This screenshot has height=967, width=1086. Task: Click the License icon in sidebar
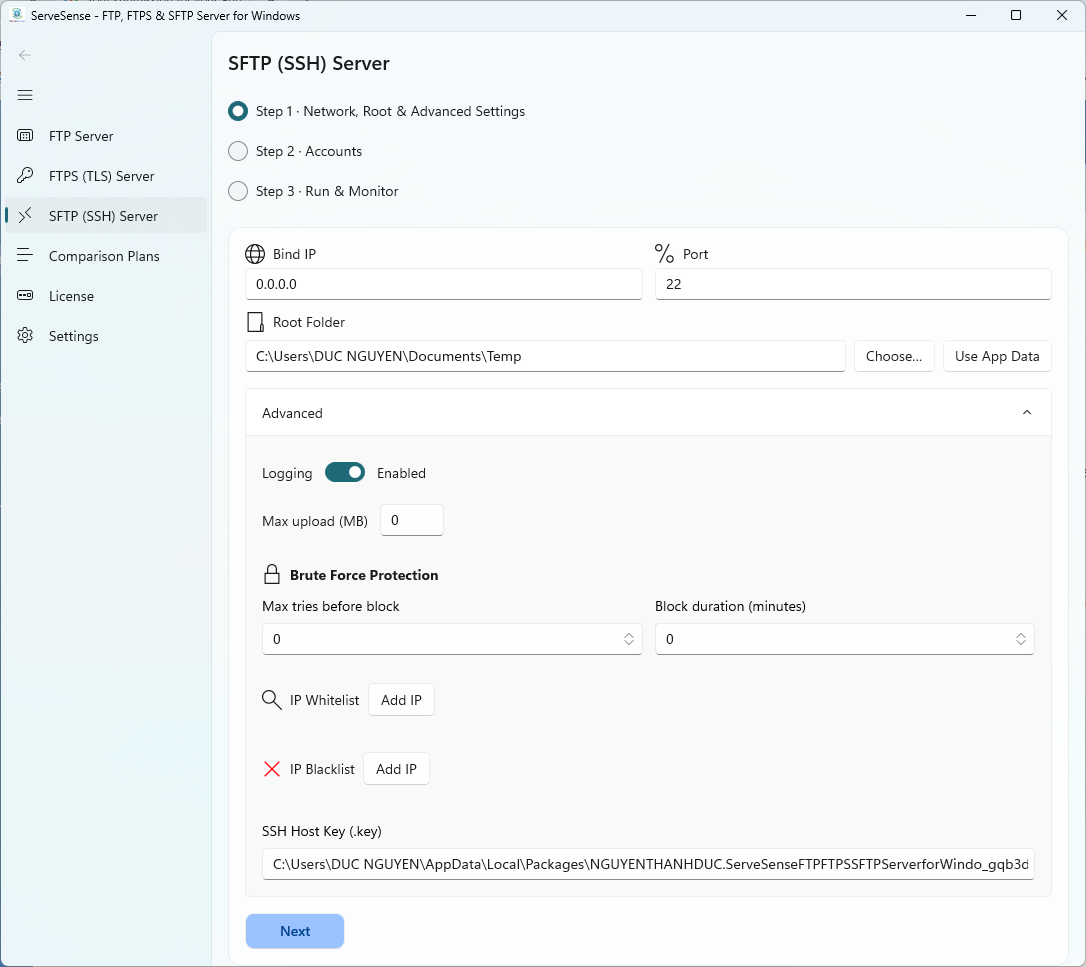25,296
